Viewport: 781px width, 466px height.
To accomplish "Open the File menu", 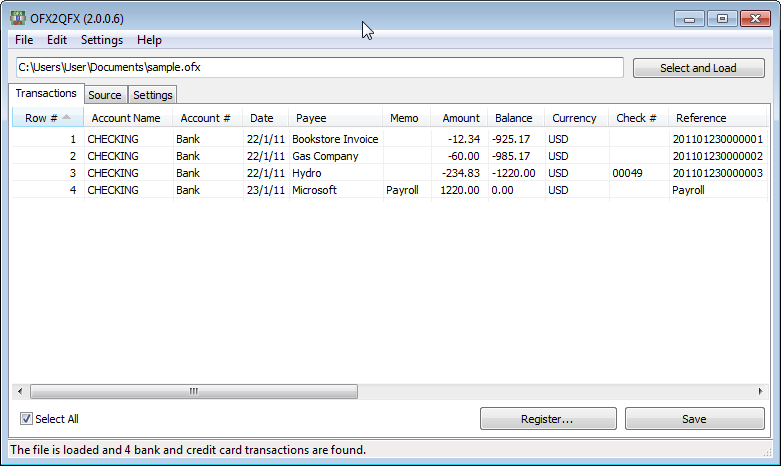I will [24, 40].
